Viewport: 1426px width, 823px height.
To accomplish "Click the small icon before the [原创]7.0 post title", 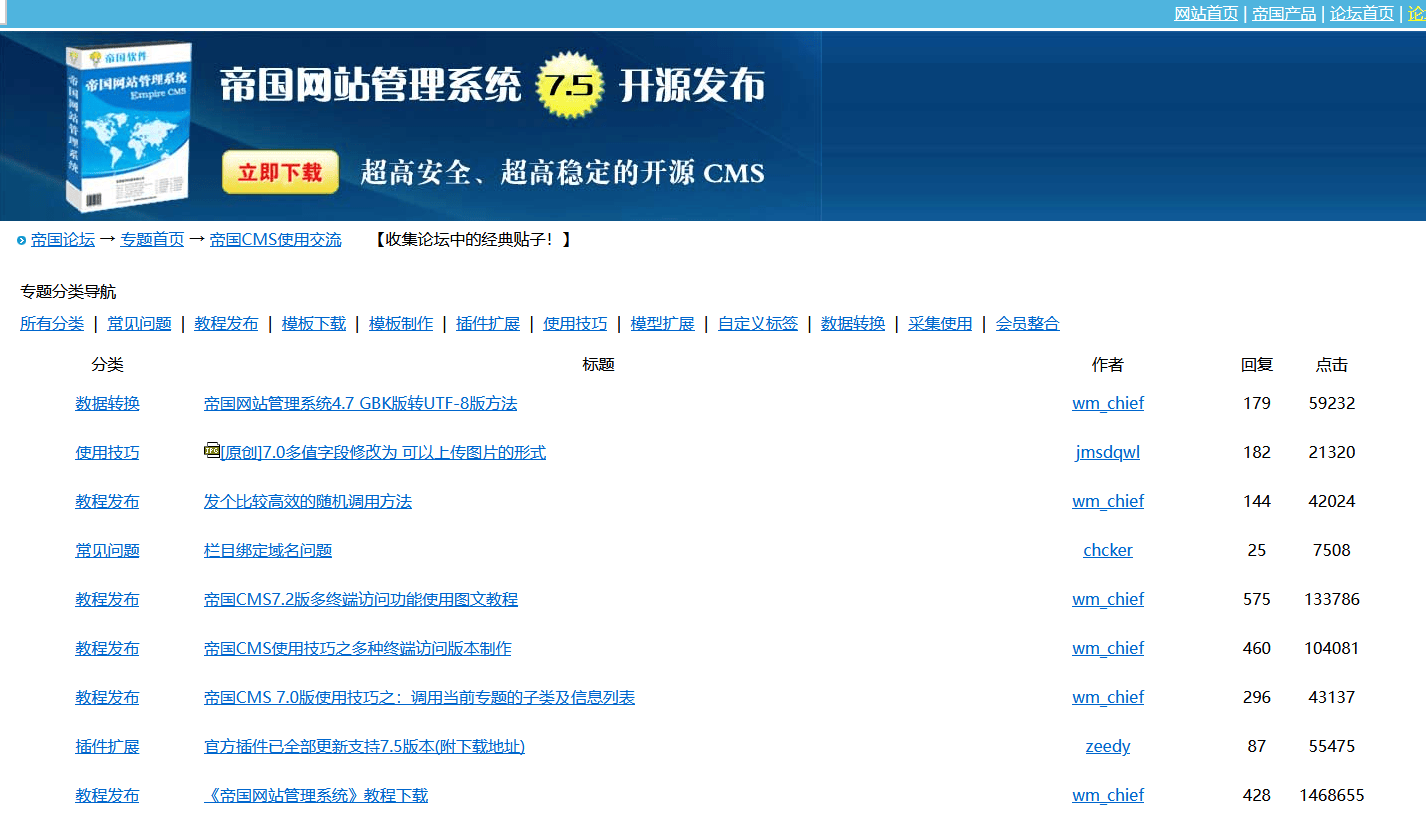I will (x=211, y=451).
